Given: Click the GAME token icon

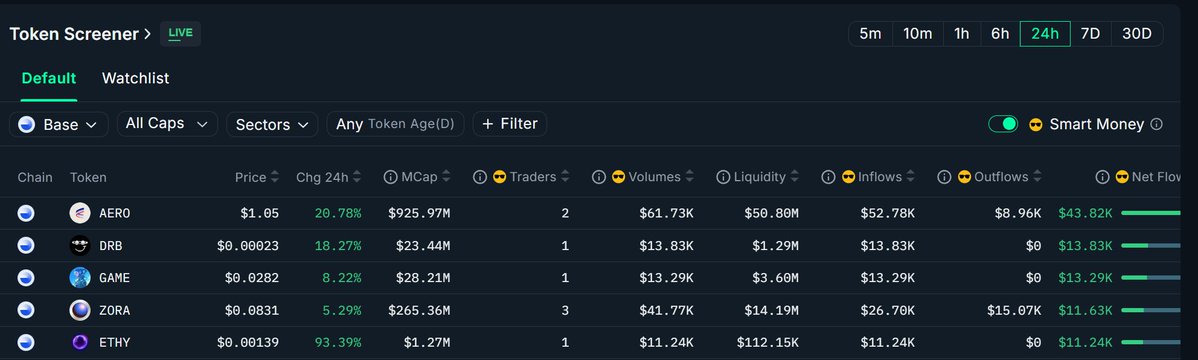Looking at the screenshot, I should click(x=79, y=277).
